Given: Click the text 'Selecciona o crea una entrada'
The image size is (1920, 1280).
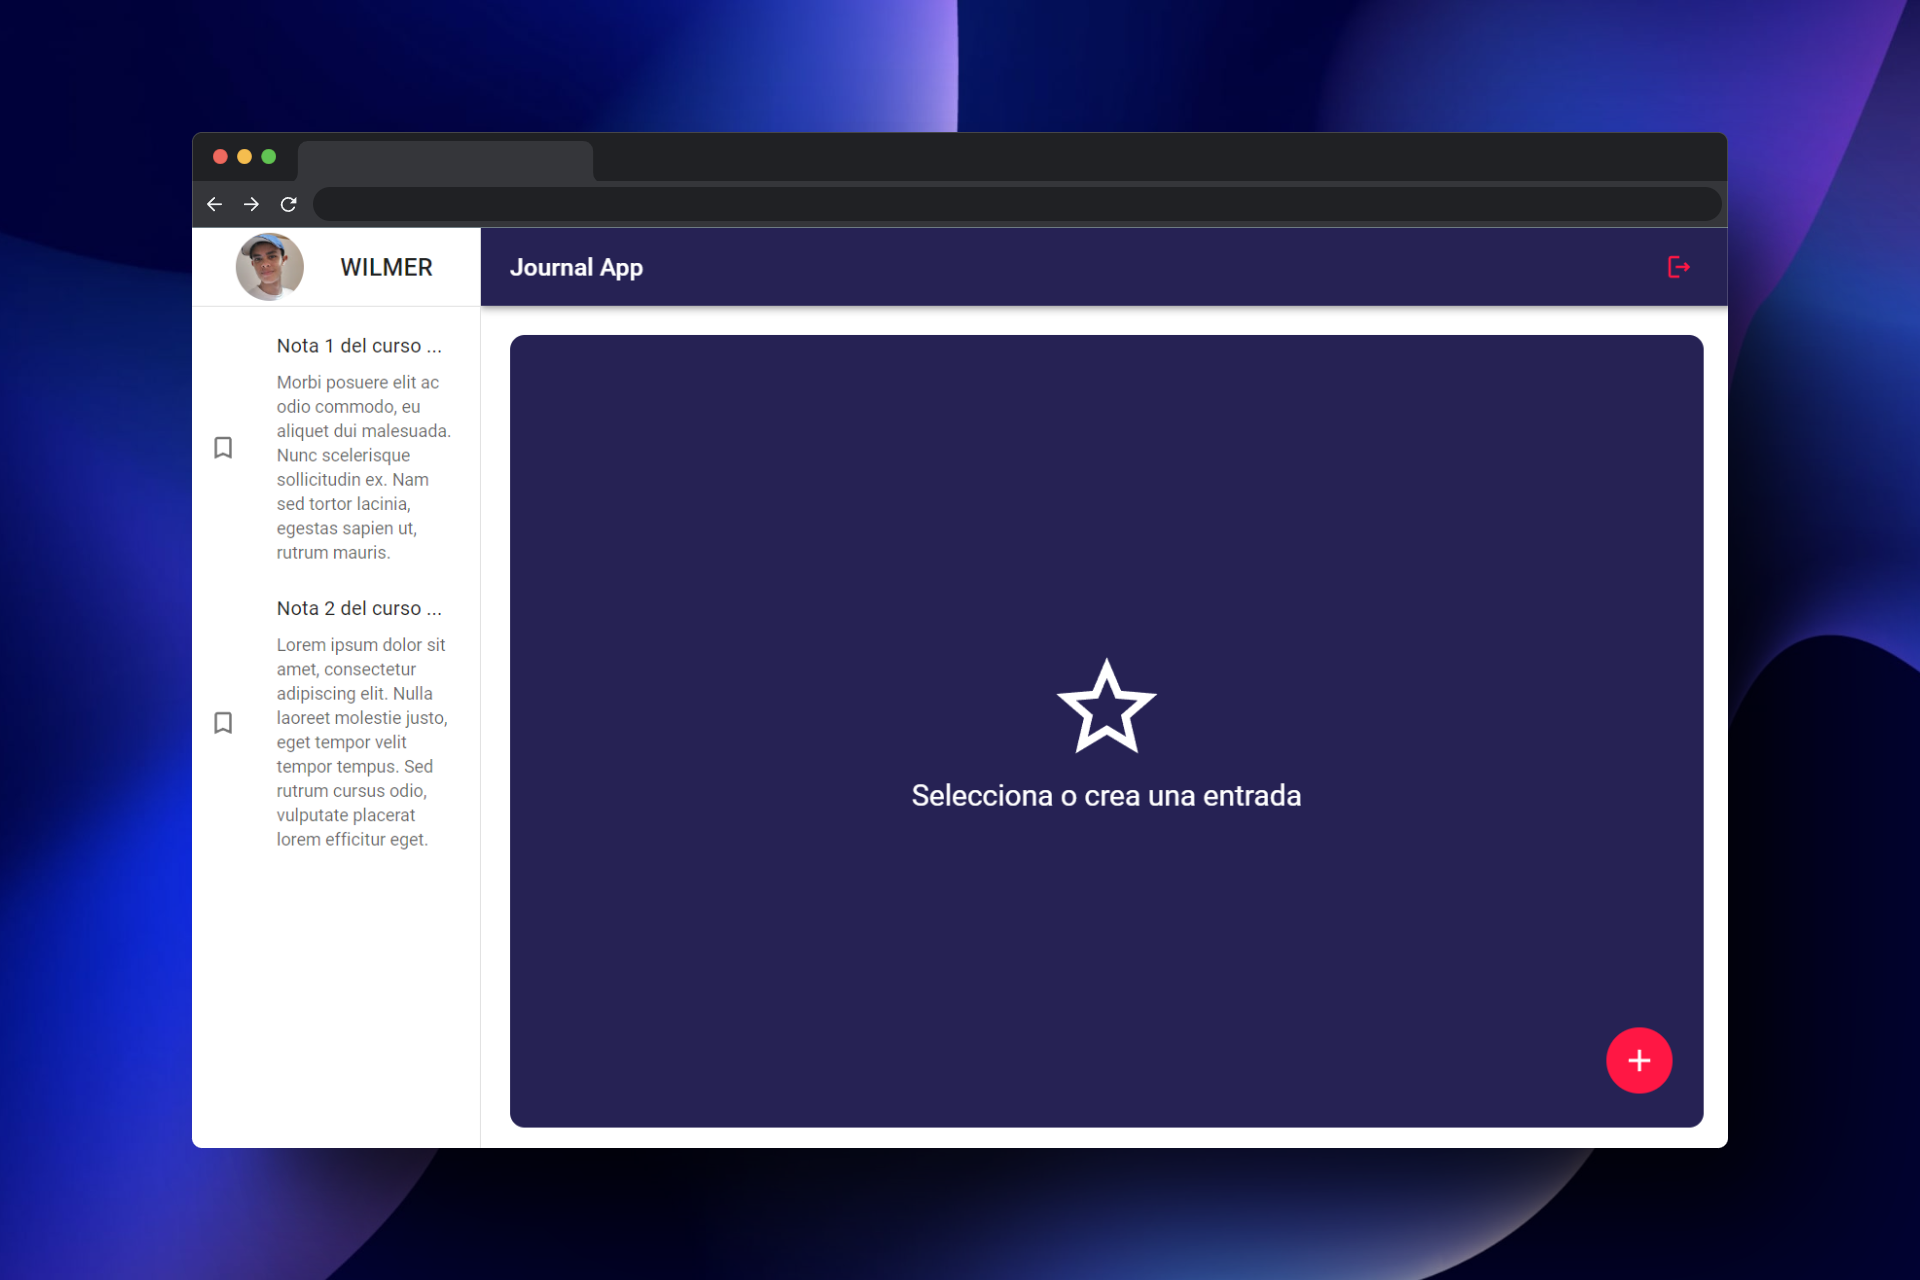Looking at the screenshot, I should [x=1105, y=795].
